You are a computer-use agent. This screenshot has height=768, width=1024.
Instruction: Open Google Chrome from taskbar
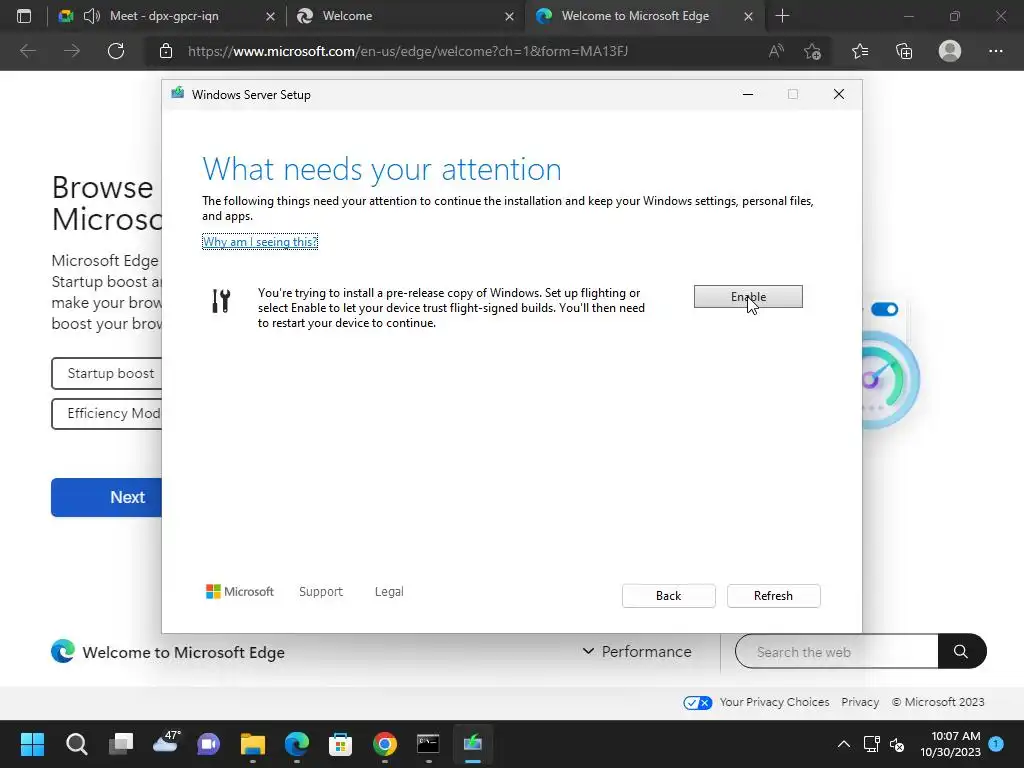tap(385, 744)
